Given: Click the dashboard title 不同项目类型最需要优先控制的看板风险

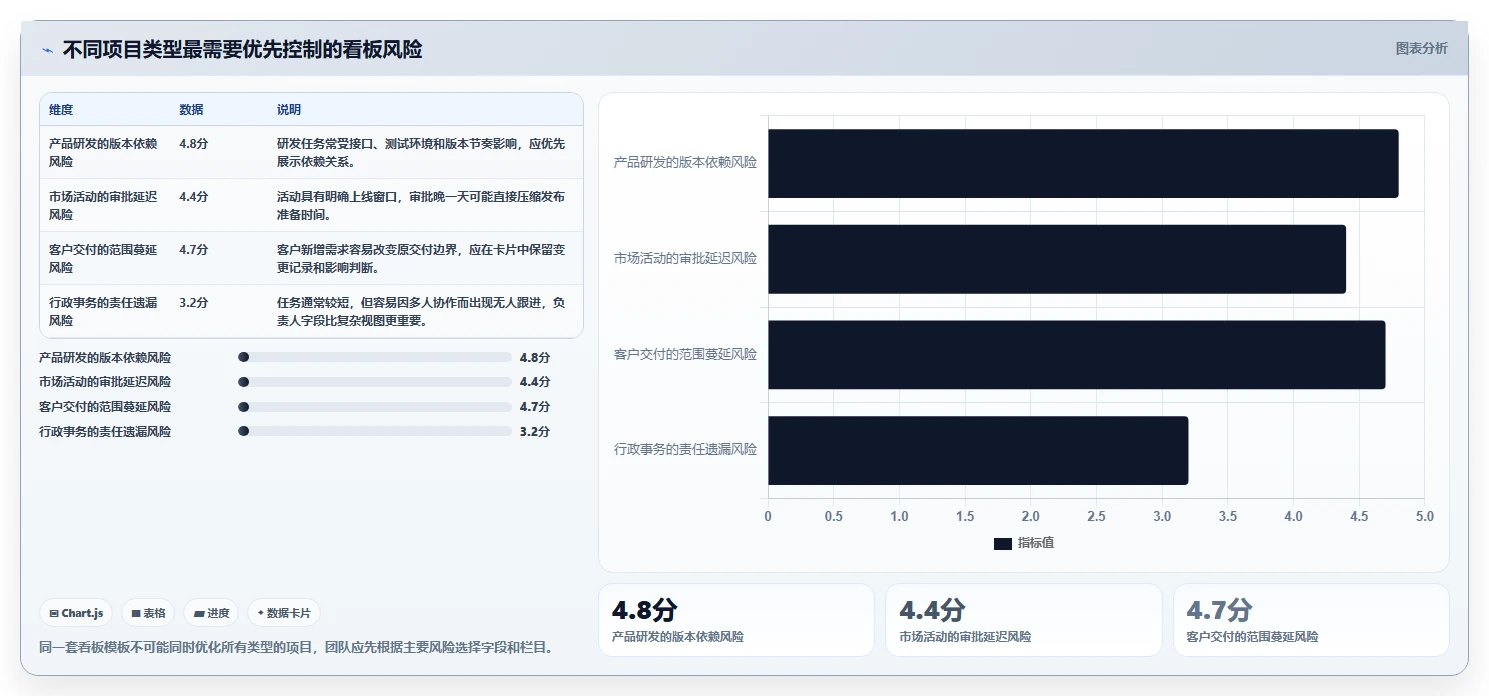Looking at the screenshot, I should click(x=242, y=49).
